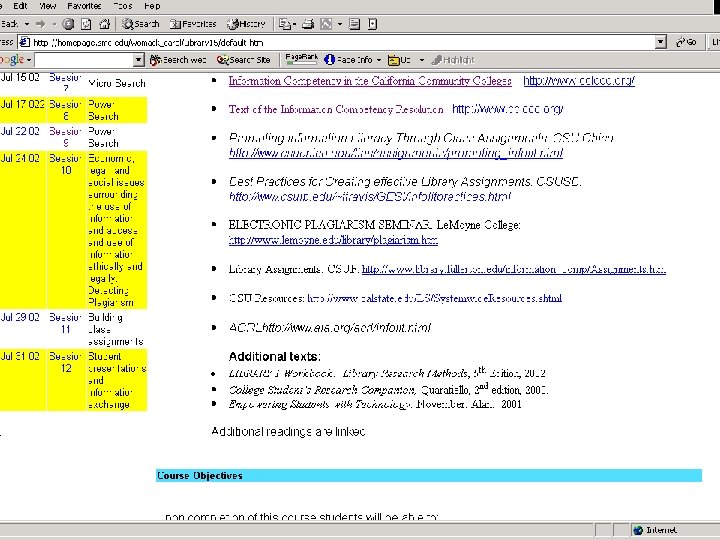Viewport: 720px width, 540px height.
Task: Open Session 9 link for Jul 22 02
Action: [x=65, y=137]
